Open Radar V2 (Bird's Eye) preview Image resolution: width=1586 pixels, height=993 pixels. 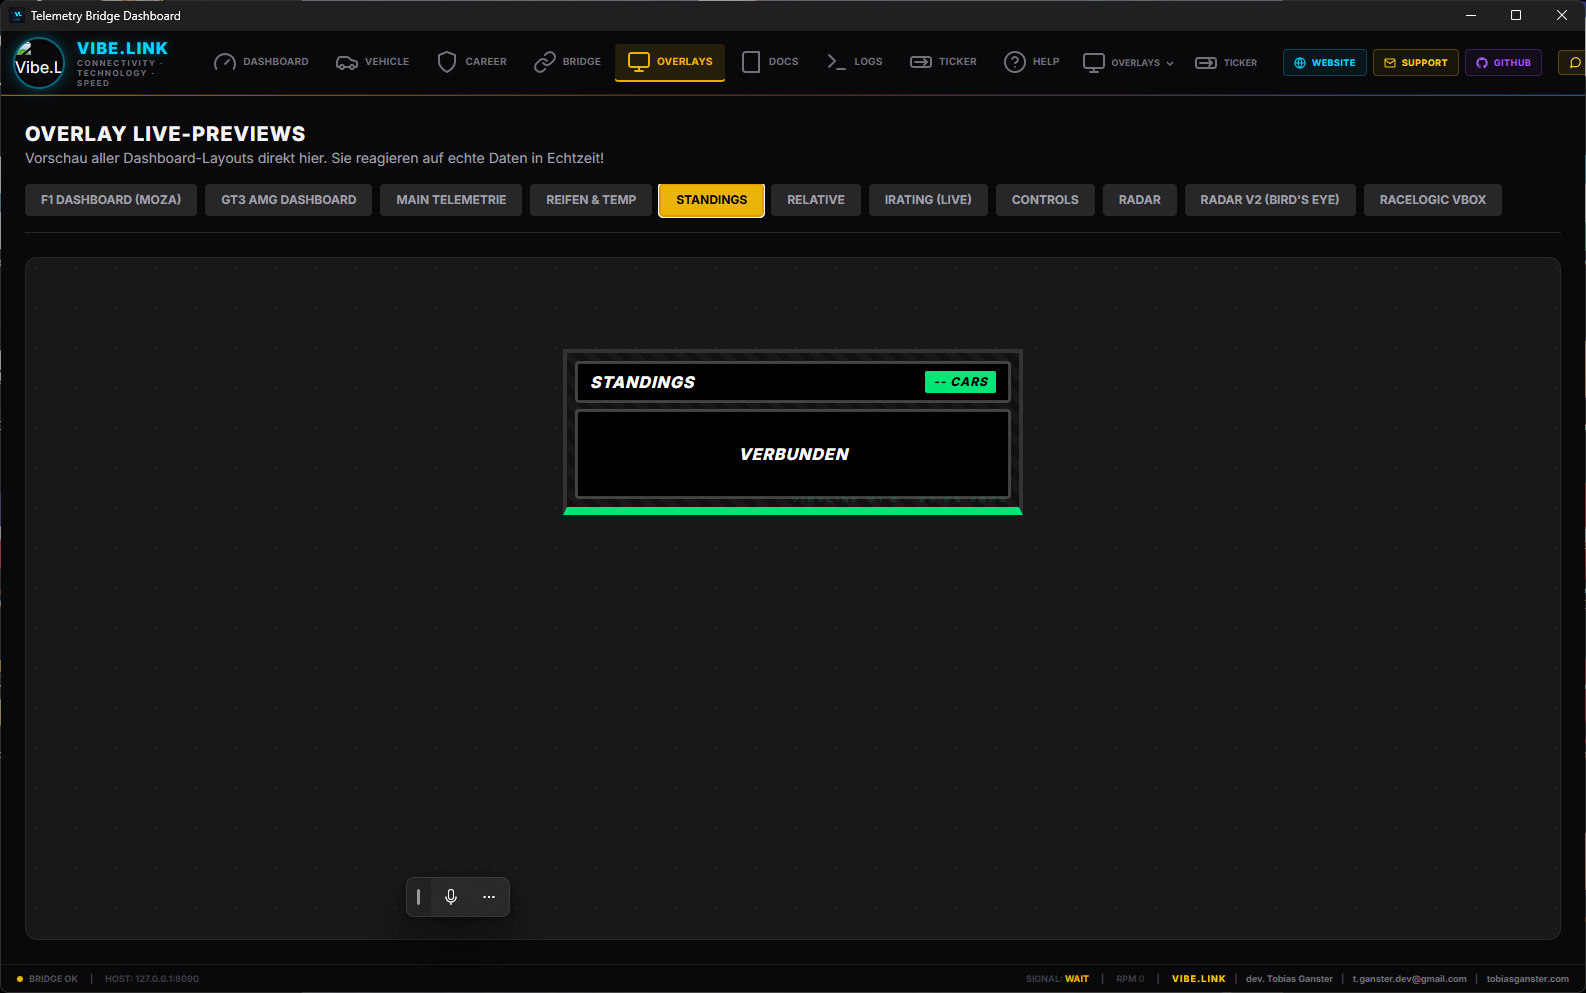[1270, 200]
